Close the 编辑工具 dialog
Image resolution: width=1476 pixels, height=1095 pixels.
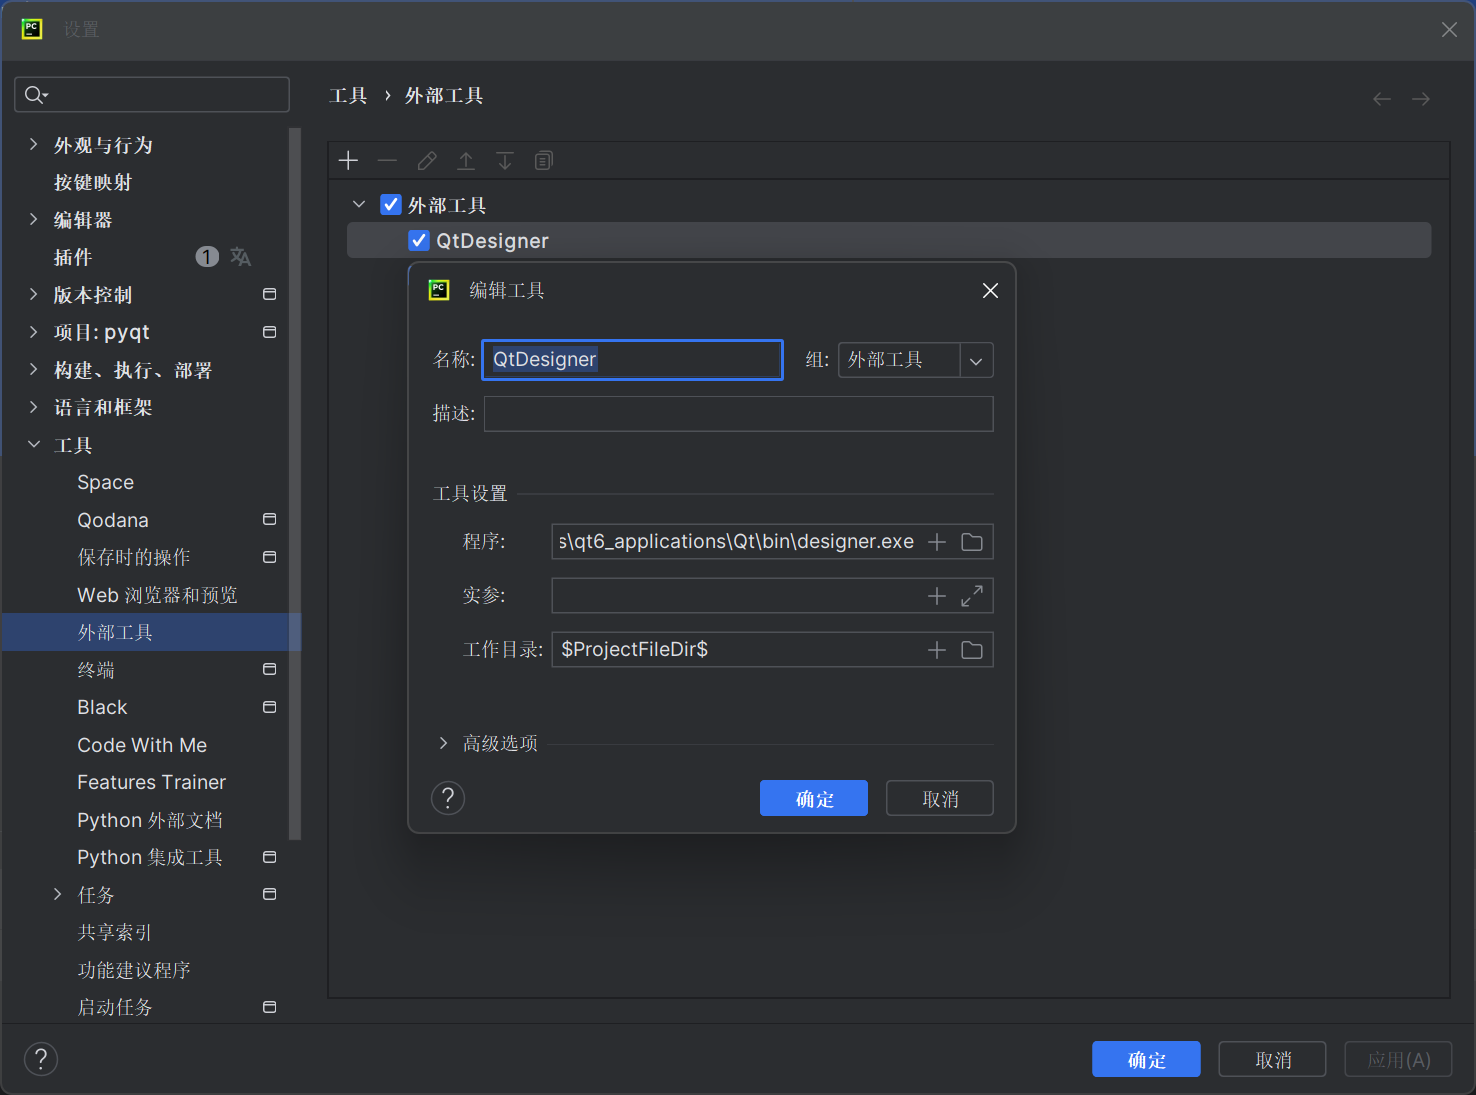click(x=990, y=290)
